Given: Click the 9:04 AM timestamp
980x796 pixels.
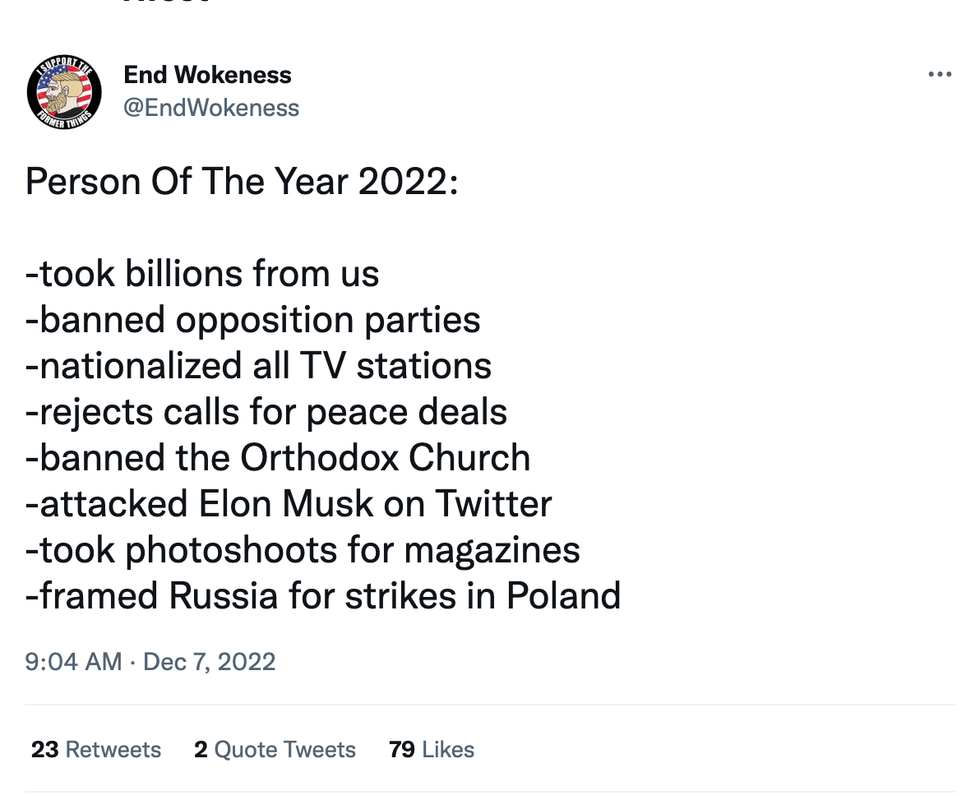Looking at the screenshot, I should pos(73,662).
